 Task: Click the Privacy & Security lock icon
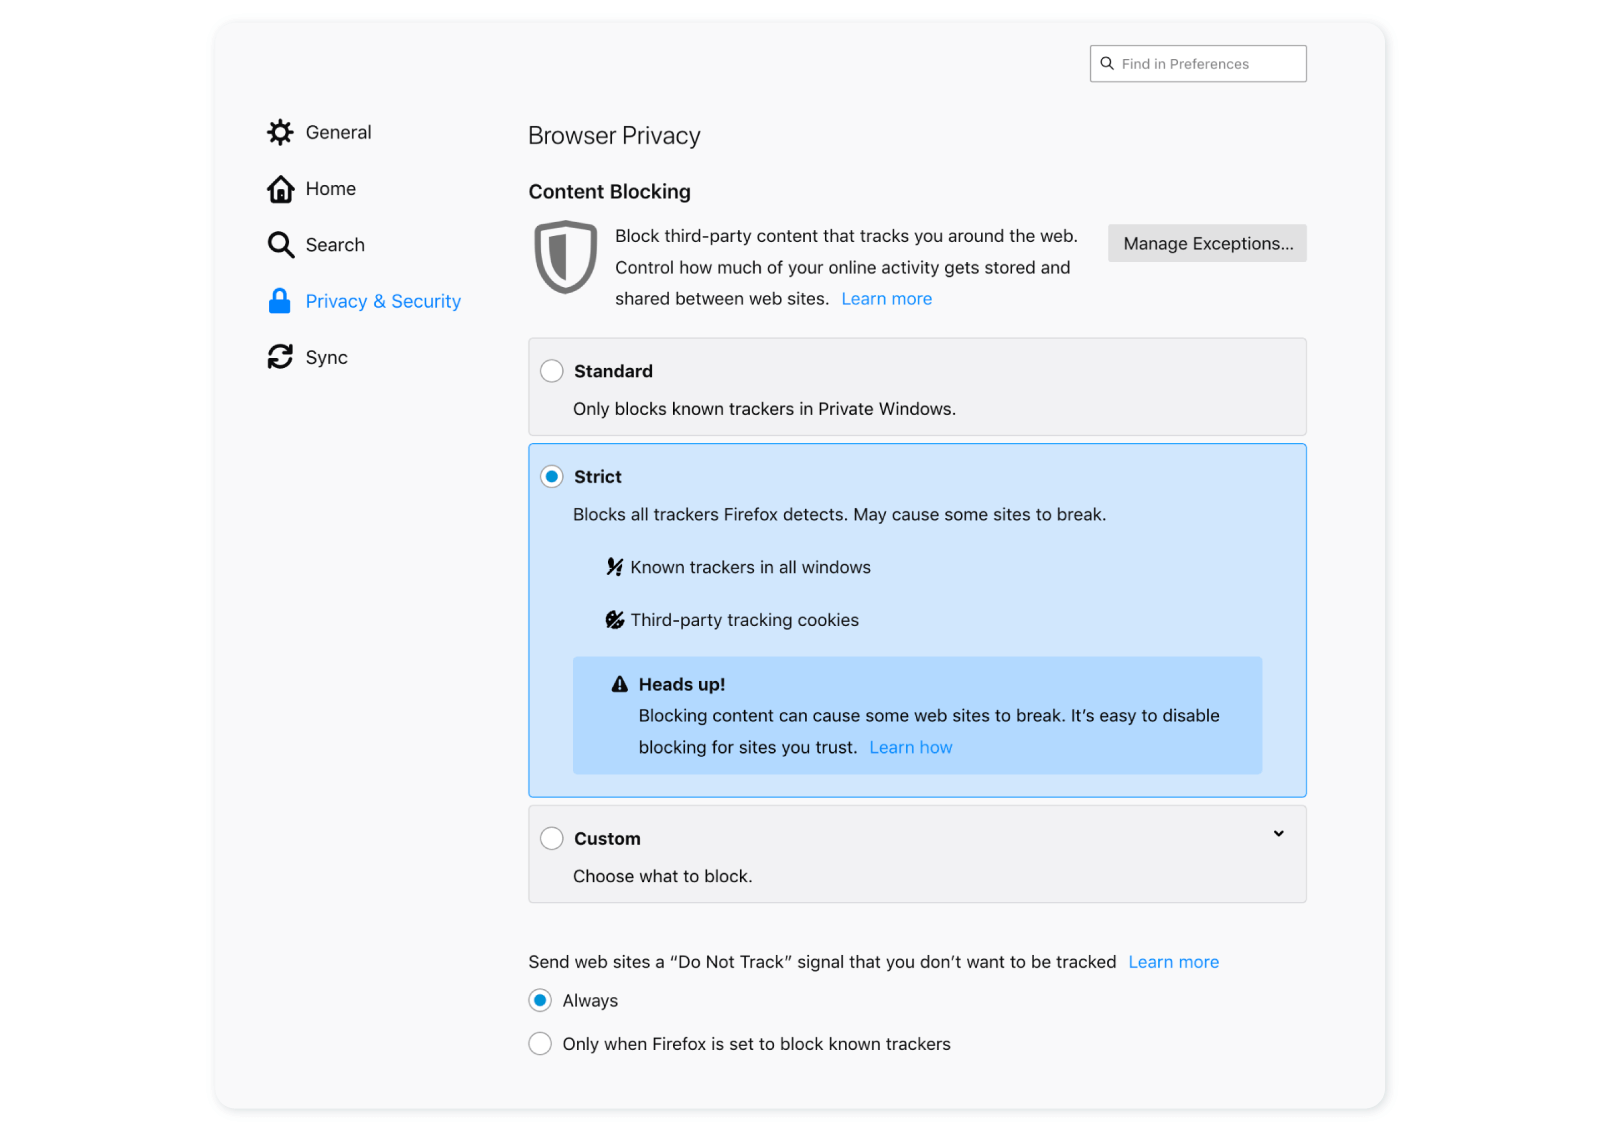coord(280,301)
